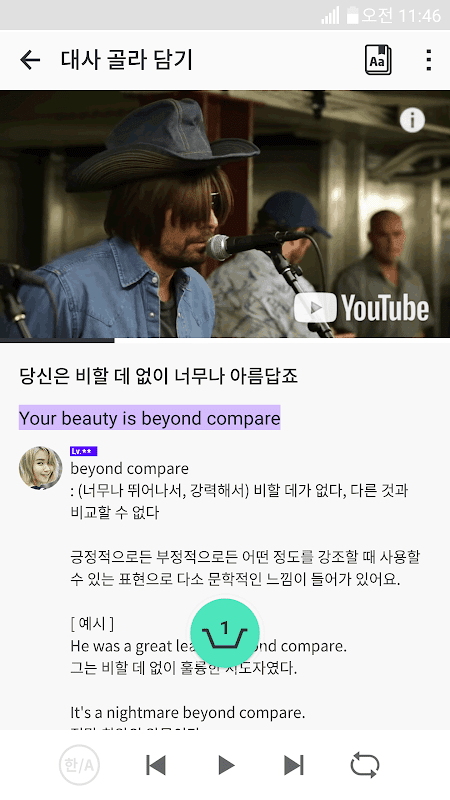The width and height of the screenshot is (450, 800).
Task: Click the Lv.** level badge
Action: pos(83,451)
